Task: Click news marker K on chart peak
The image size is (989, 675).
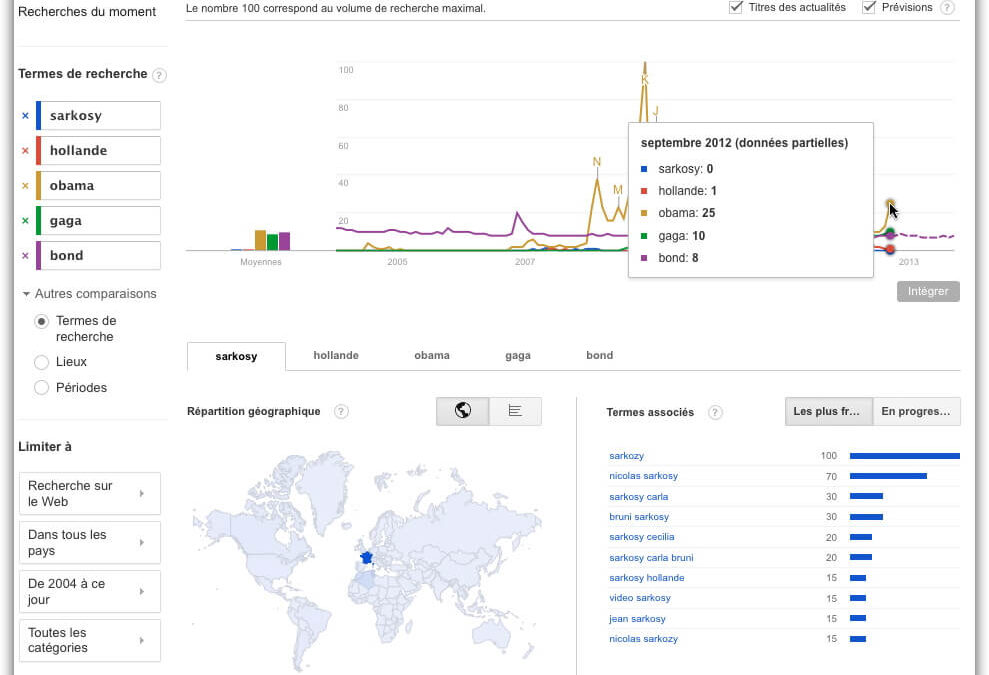Action: click(x=645, y=79)
